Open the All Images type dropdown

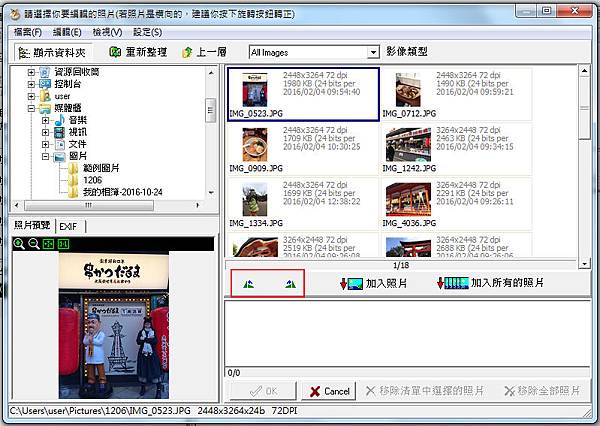373,52
